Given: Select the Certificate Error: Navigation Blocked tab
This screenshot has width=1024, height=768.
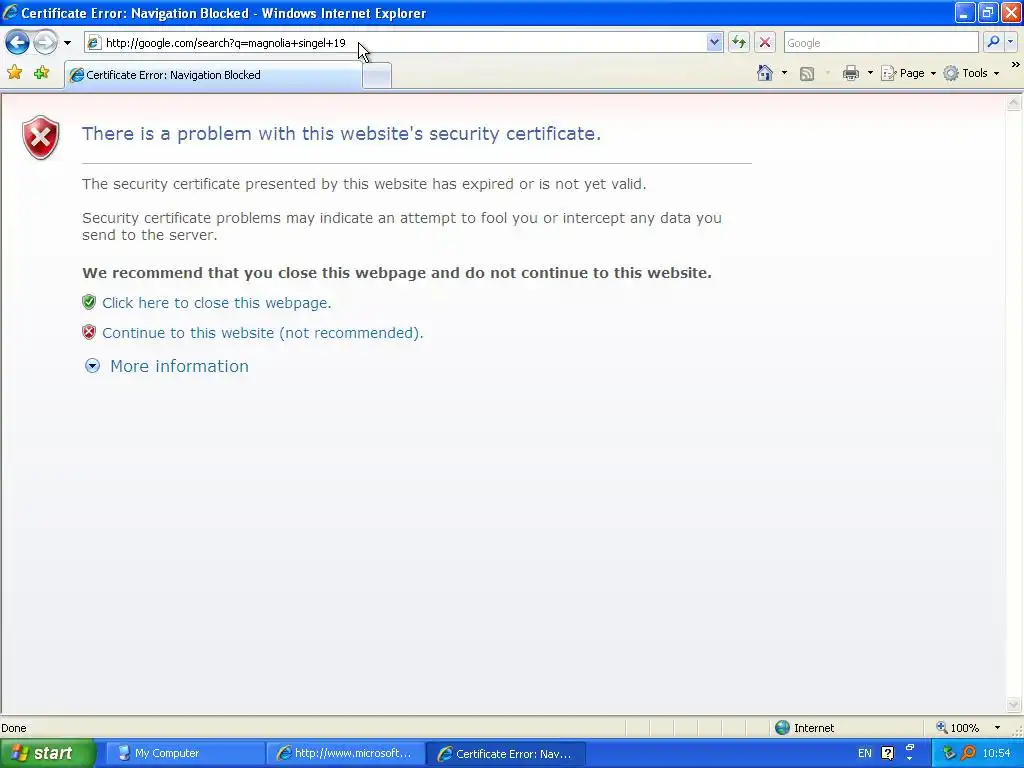Looking at the screenshot, I should coord(213,75).
